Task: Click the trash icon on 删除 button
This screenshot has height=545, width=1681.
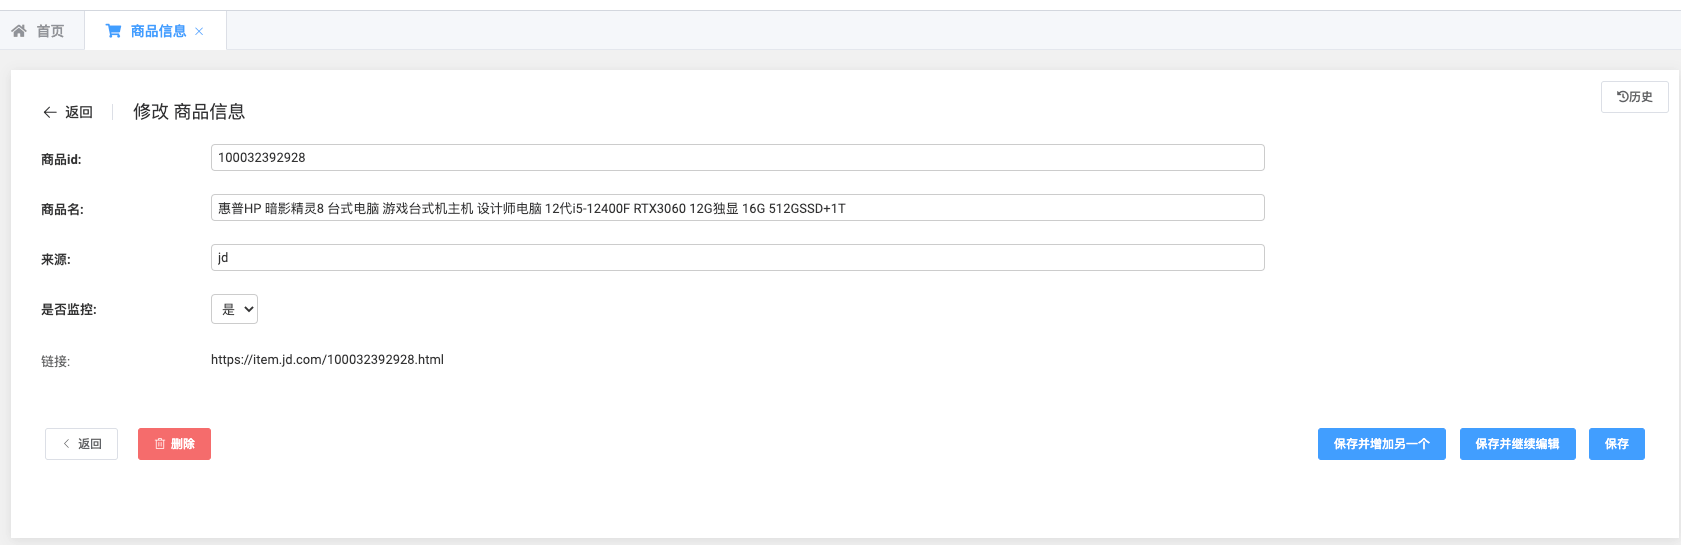Action: (160, 444)
